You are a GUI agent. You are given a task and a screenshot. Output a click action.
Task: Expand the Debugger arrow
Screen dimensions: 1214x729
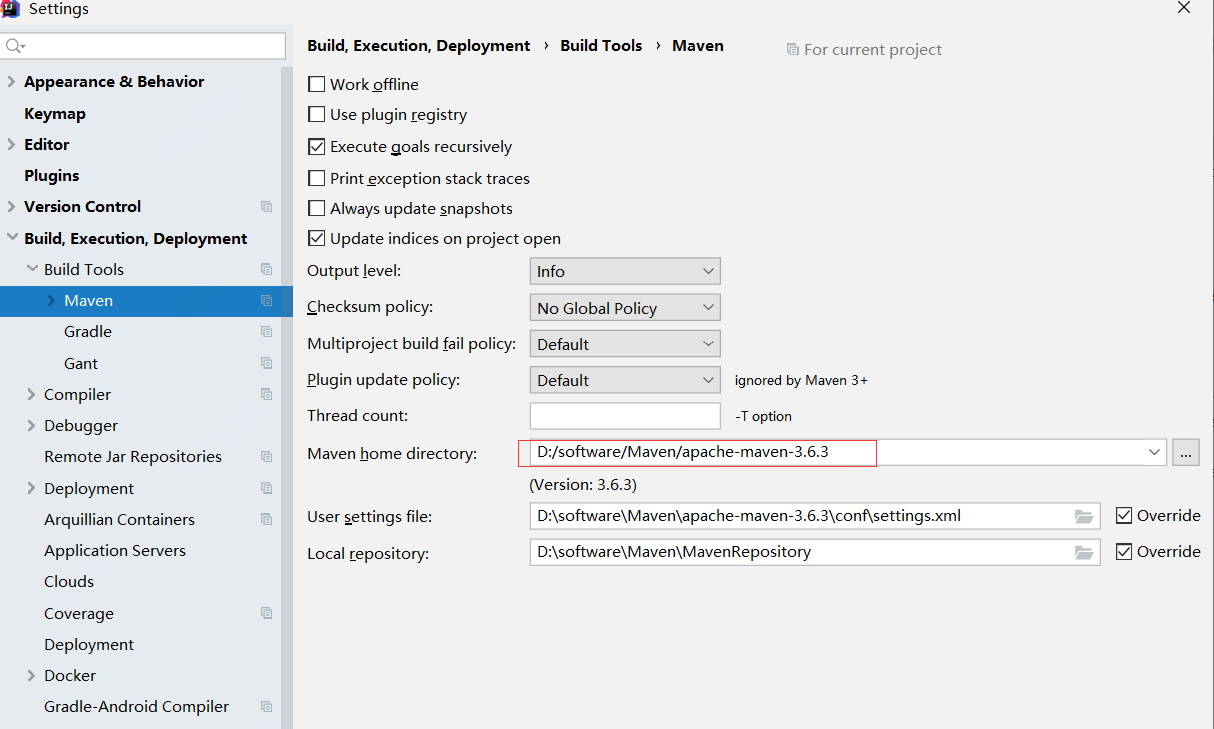(x=32, y=425)
